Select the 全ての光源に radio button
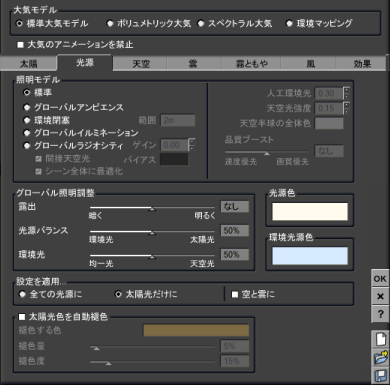The height and width of the screenshot is (385, 390). pos(22,294)
